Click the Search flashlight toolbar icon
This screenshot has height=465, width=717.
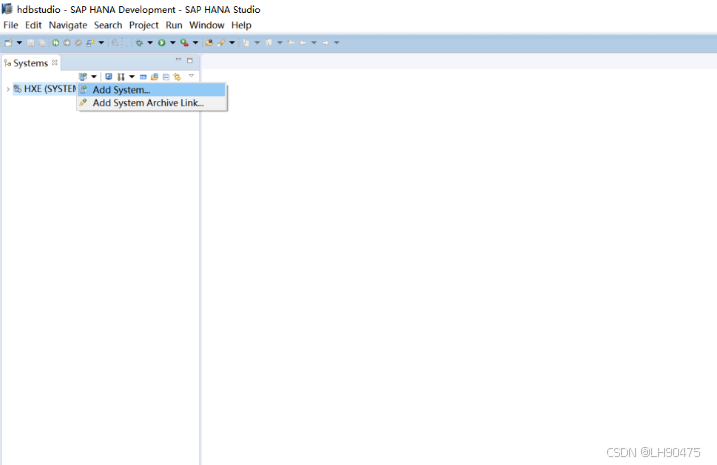(221, 43)
